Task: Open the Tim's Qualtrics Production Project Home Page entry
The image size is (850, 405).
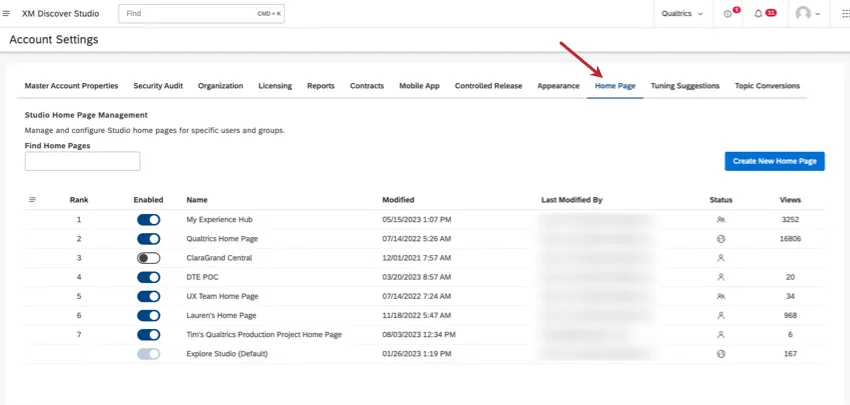Action: pyautogui.click(x=264, y=334)
